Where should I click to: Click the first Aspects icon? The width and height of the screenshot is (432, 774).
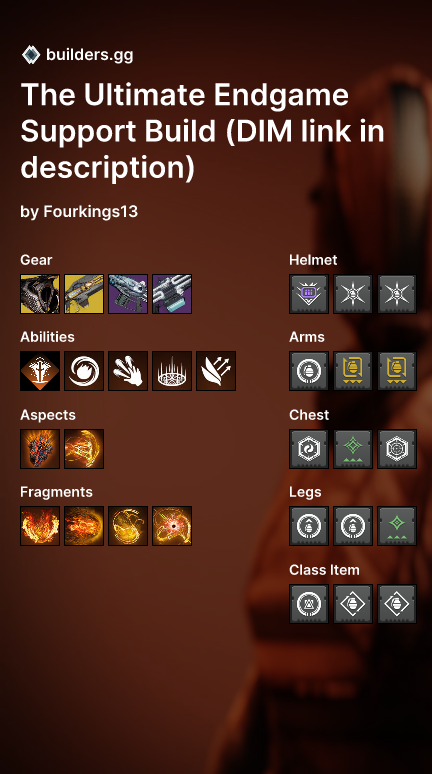(x=40, y=449)
